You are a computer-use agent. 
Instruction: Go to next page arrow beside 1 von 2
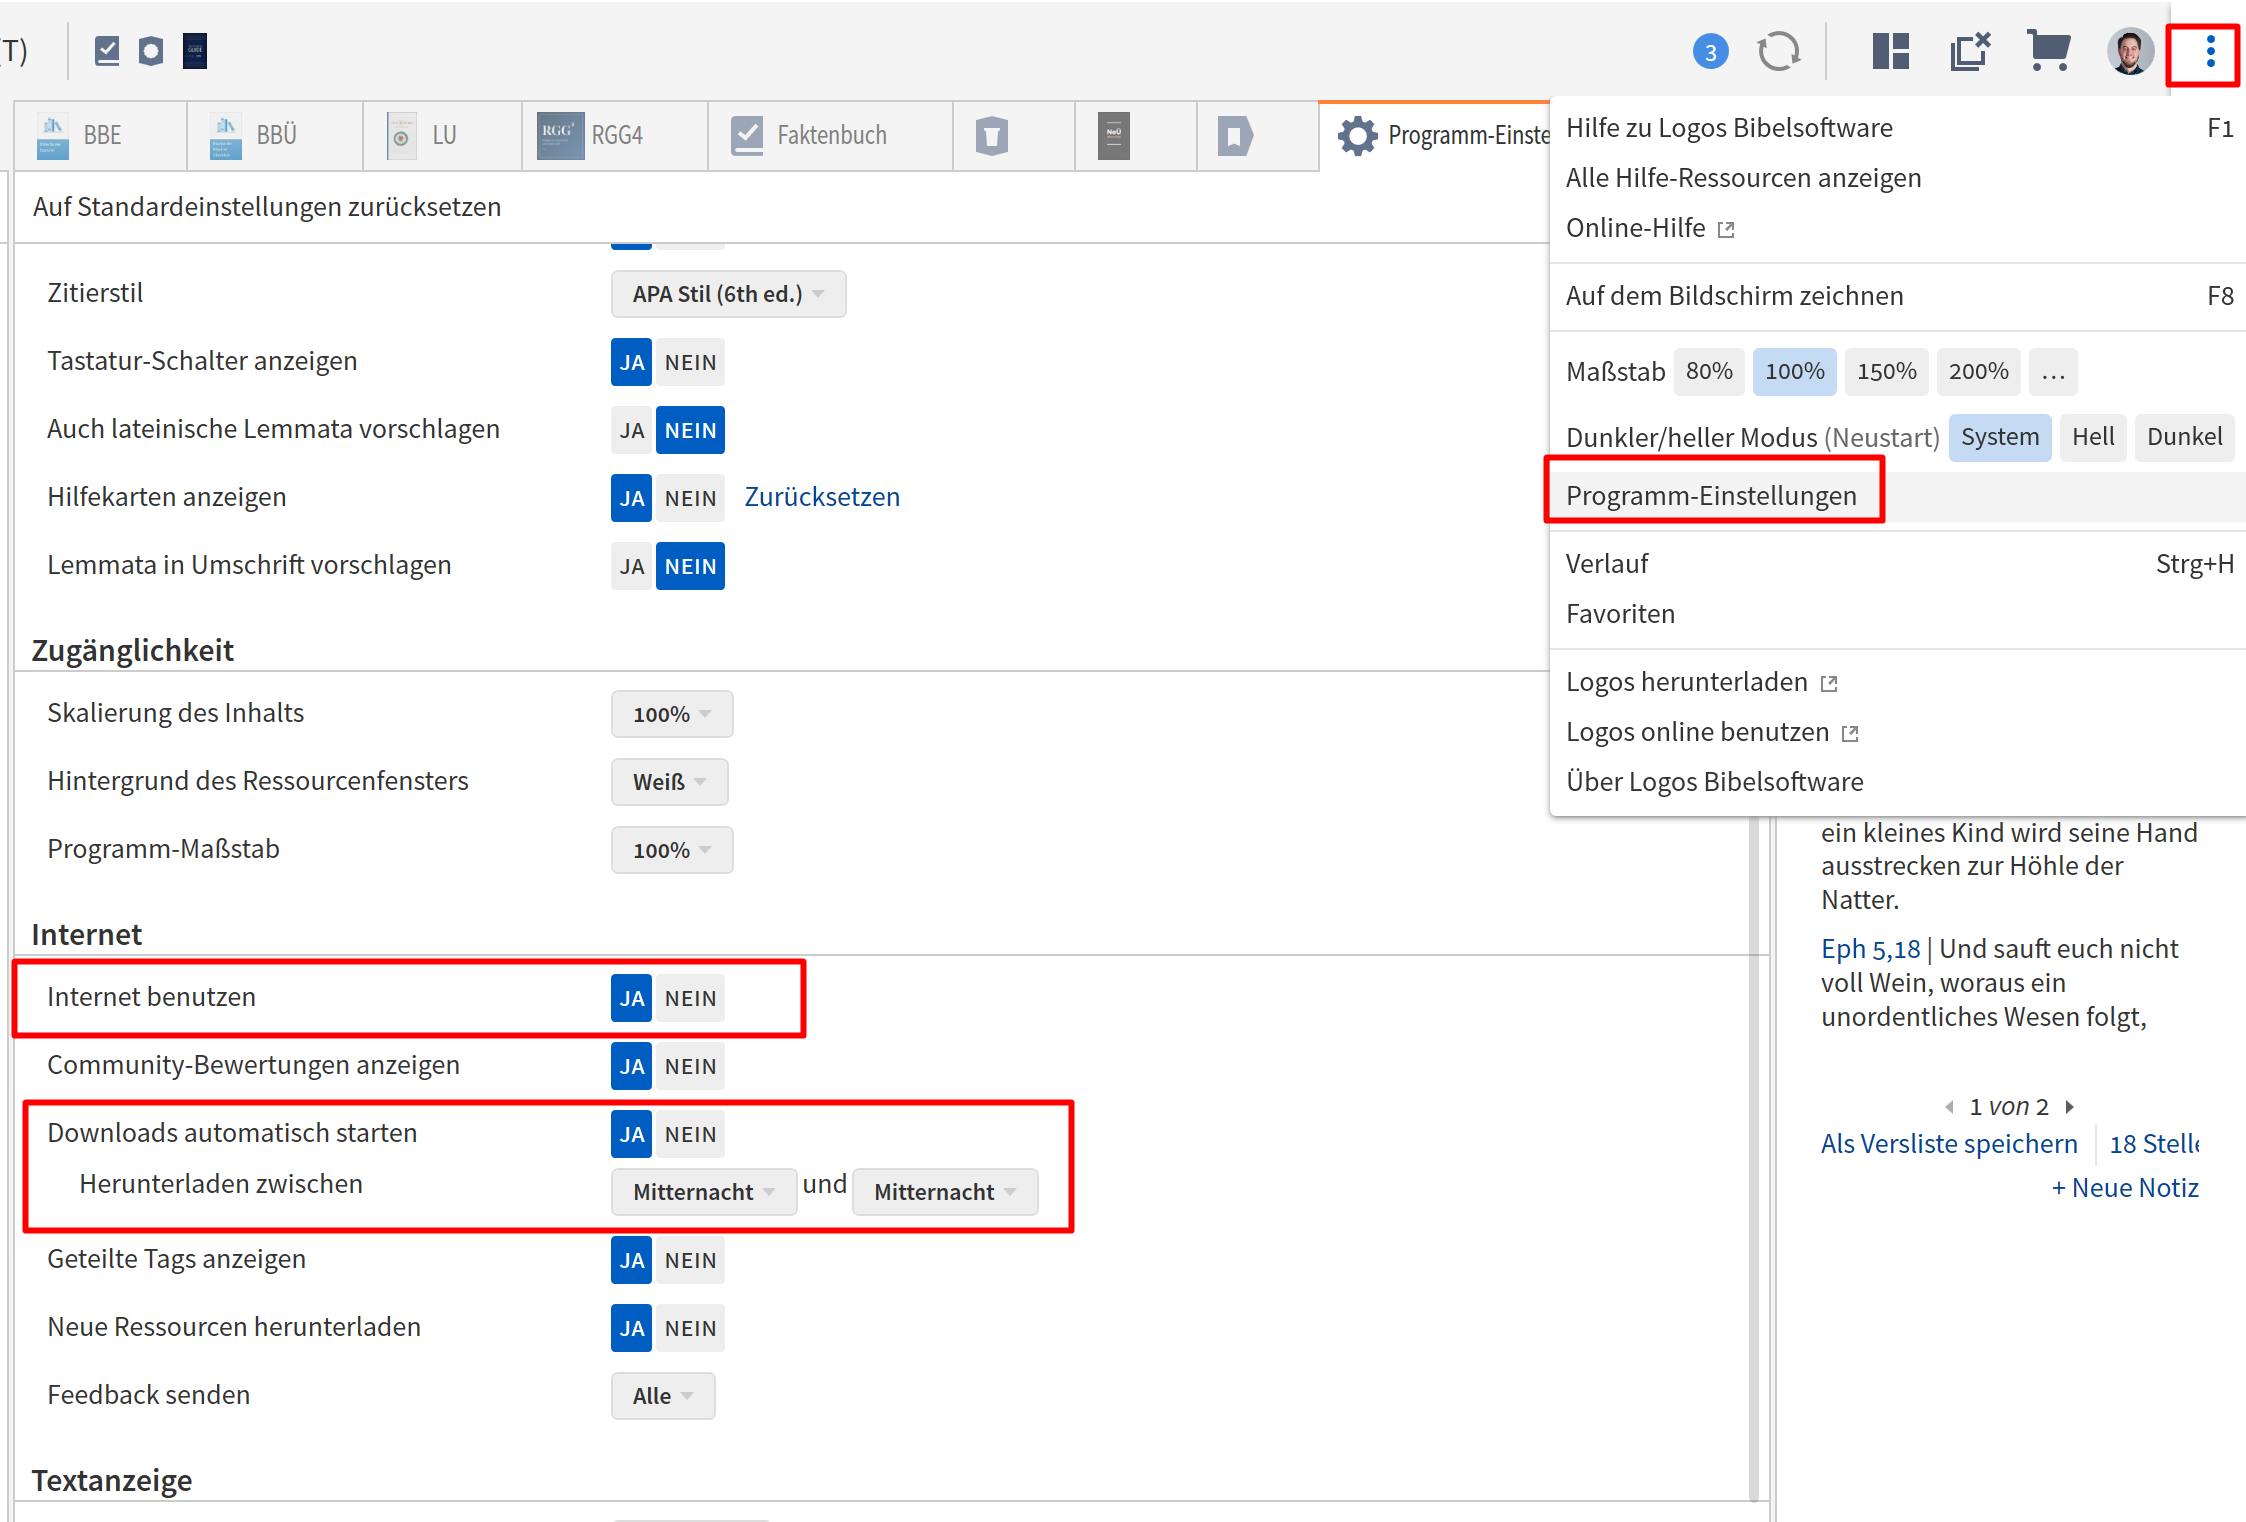pyautogui.click(x=2069, y=1107)
